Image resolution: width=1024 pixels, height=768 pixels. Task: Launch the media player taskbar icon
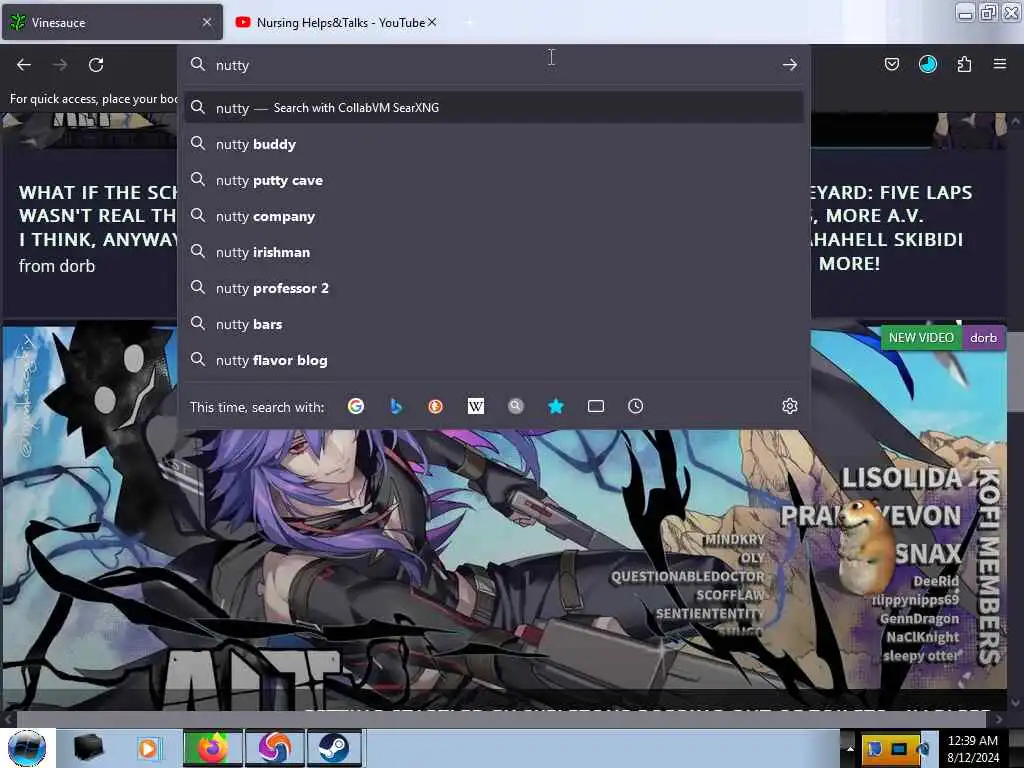pos(148,748)
